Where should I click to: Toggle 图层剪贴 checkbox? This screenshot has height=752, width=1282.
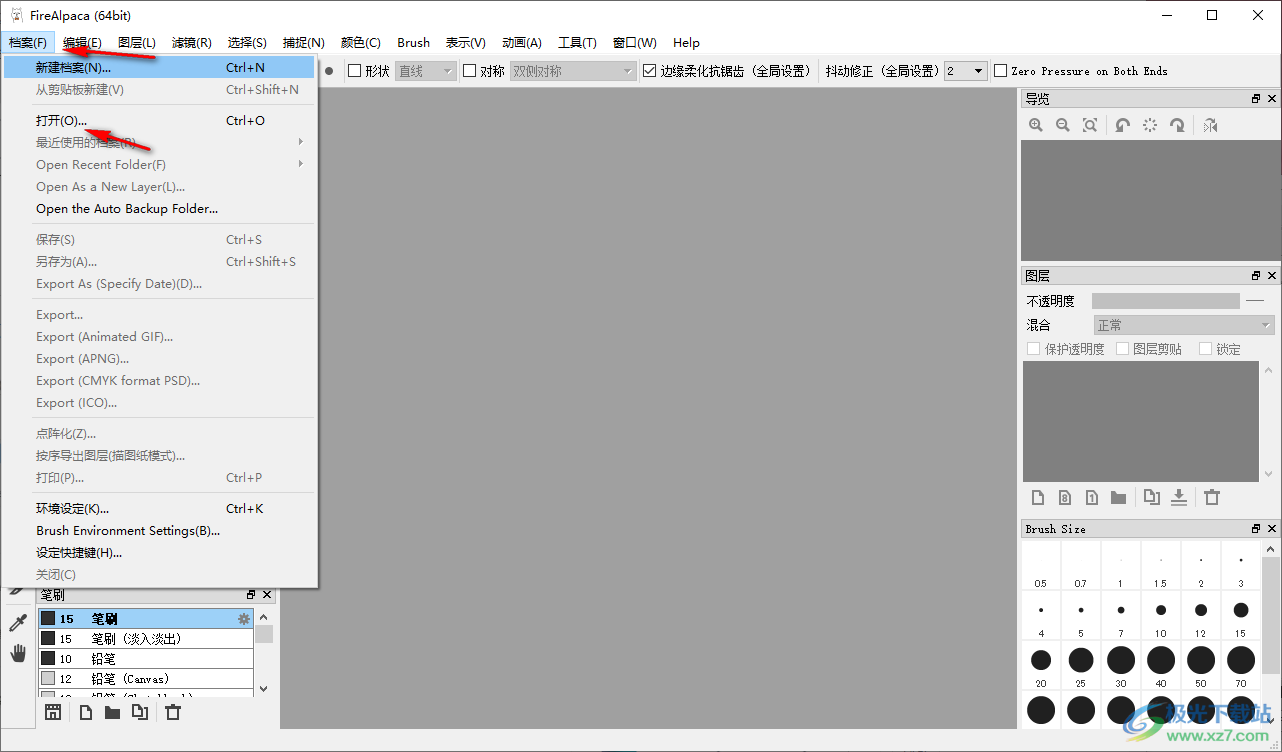coord(1122,349)
